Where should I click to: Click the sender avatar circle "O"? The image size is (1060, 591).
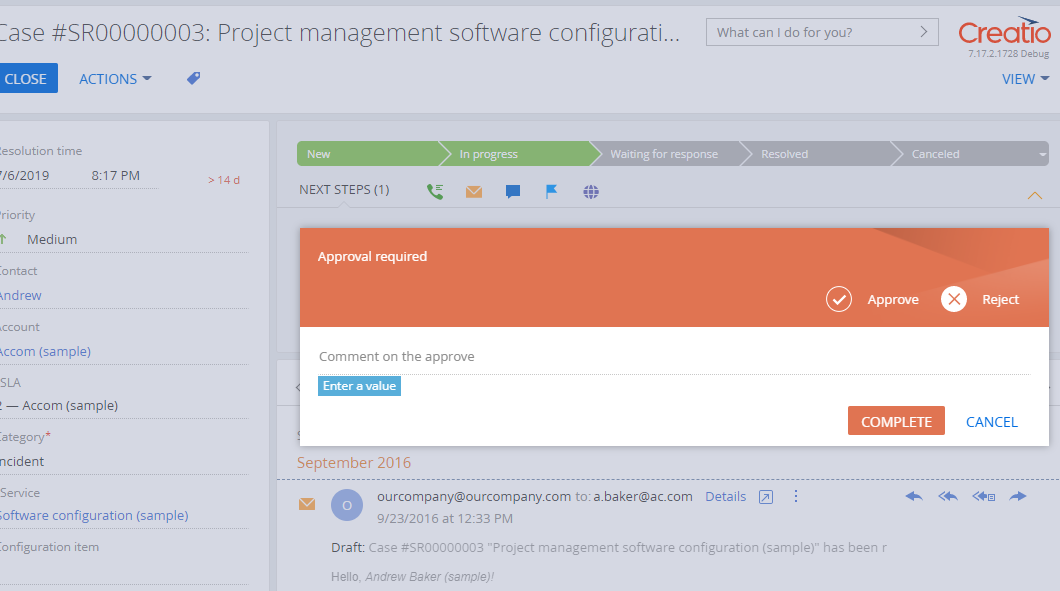point(347,505)
